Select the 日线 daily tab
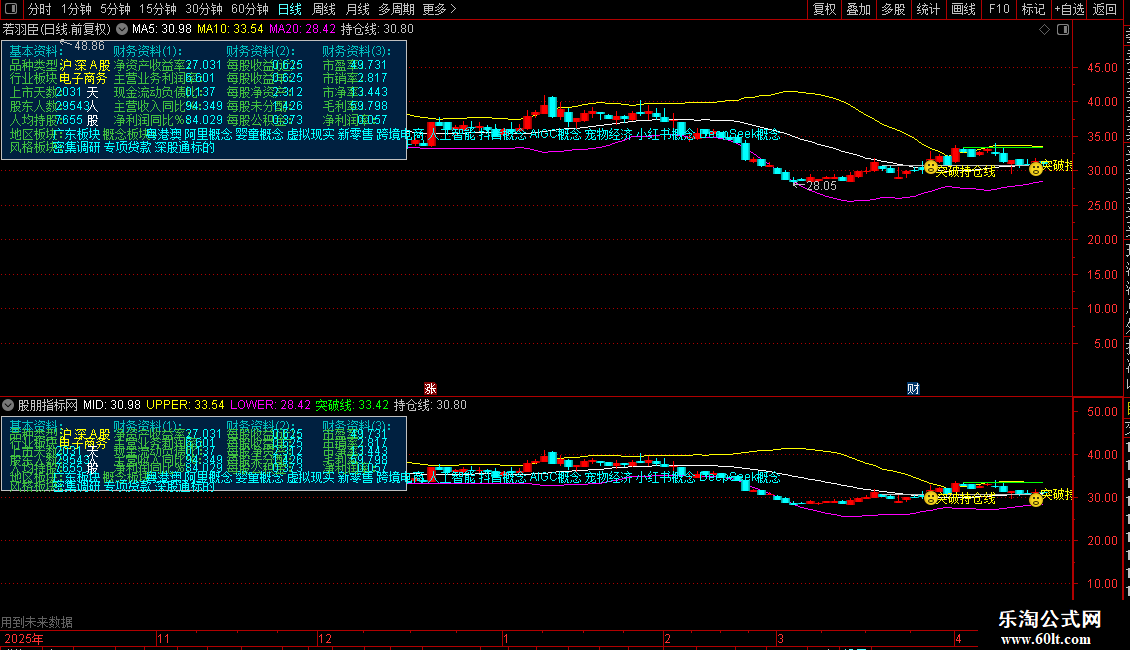 click(x=290, y=9)
